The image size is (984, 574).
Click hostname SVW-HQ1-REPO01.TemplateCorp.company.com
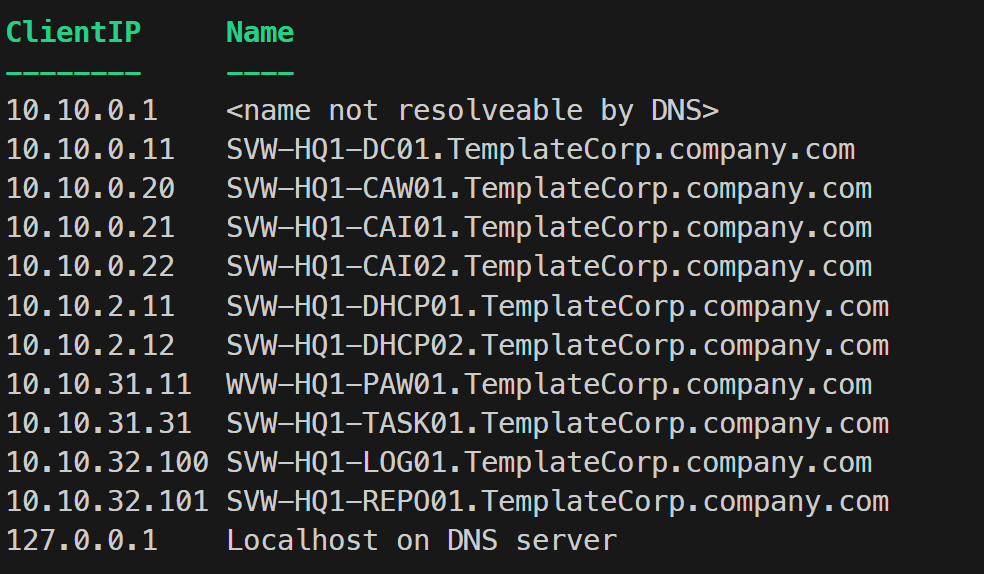click(x=557, y=502)
